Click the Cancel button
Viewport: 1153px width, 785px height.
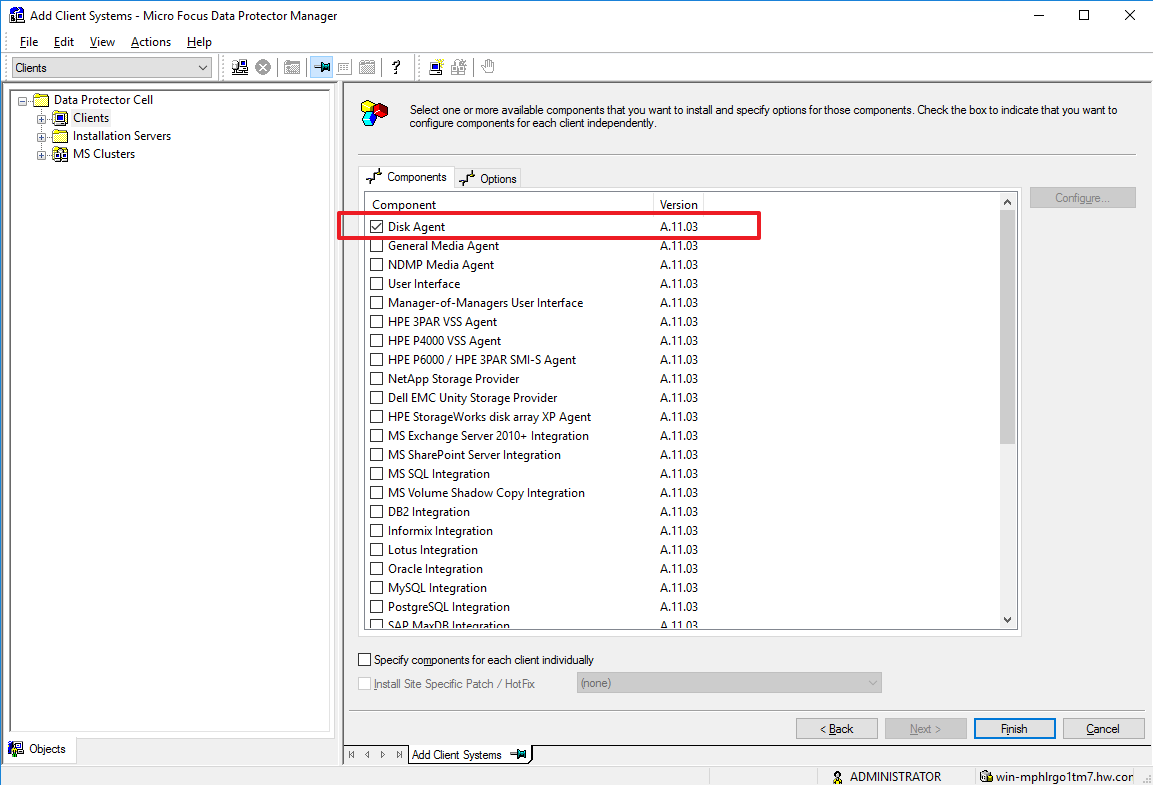click(x=1103, y=728)
